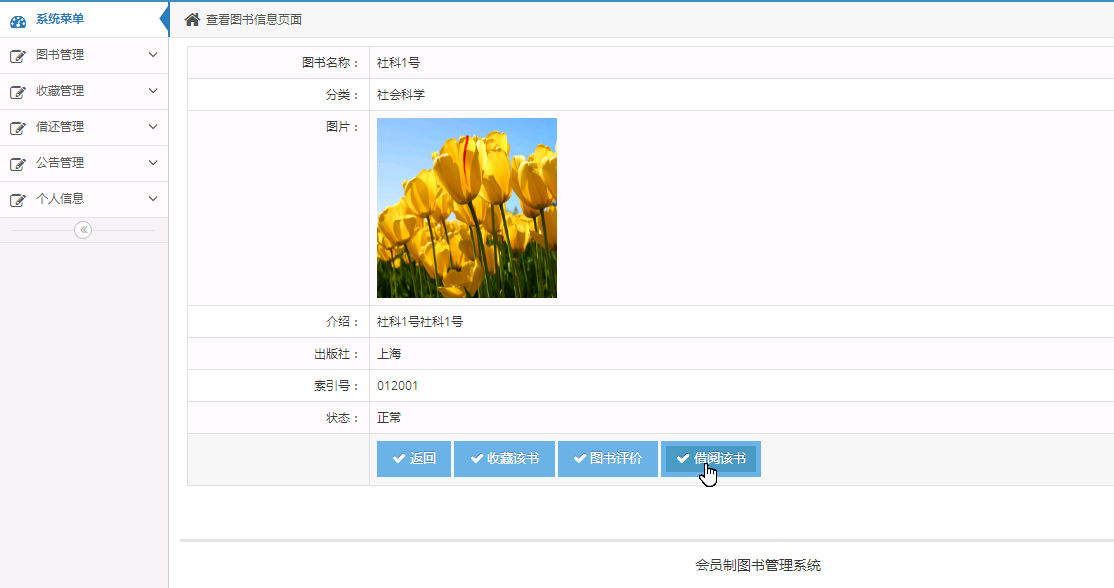Click the yellow tulips book image
Viewport: 1114px width, 588px height.
tap(467, 208)
